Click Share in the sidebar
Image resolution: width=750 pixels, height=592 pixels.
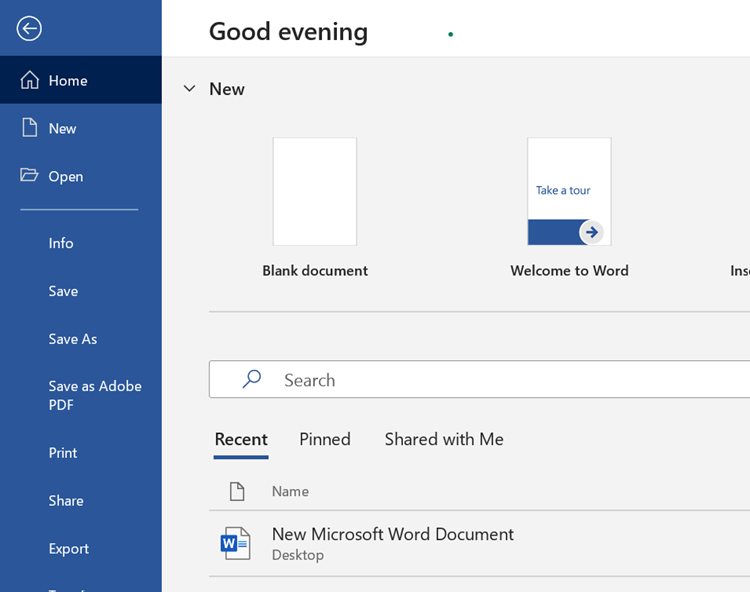point(66,501)
